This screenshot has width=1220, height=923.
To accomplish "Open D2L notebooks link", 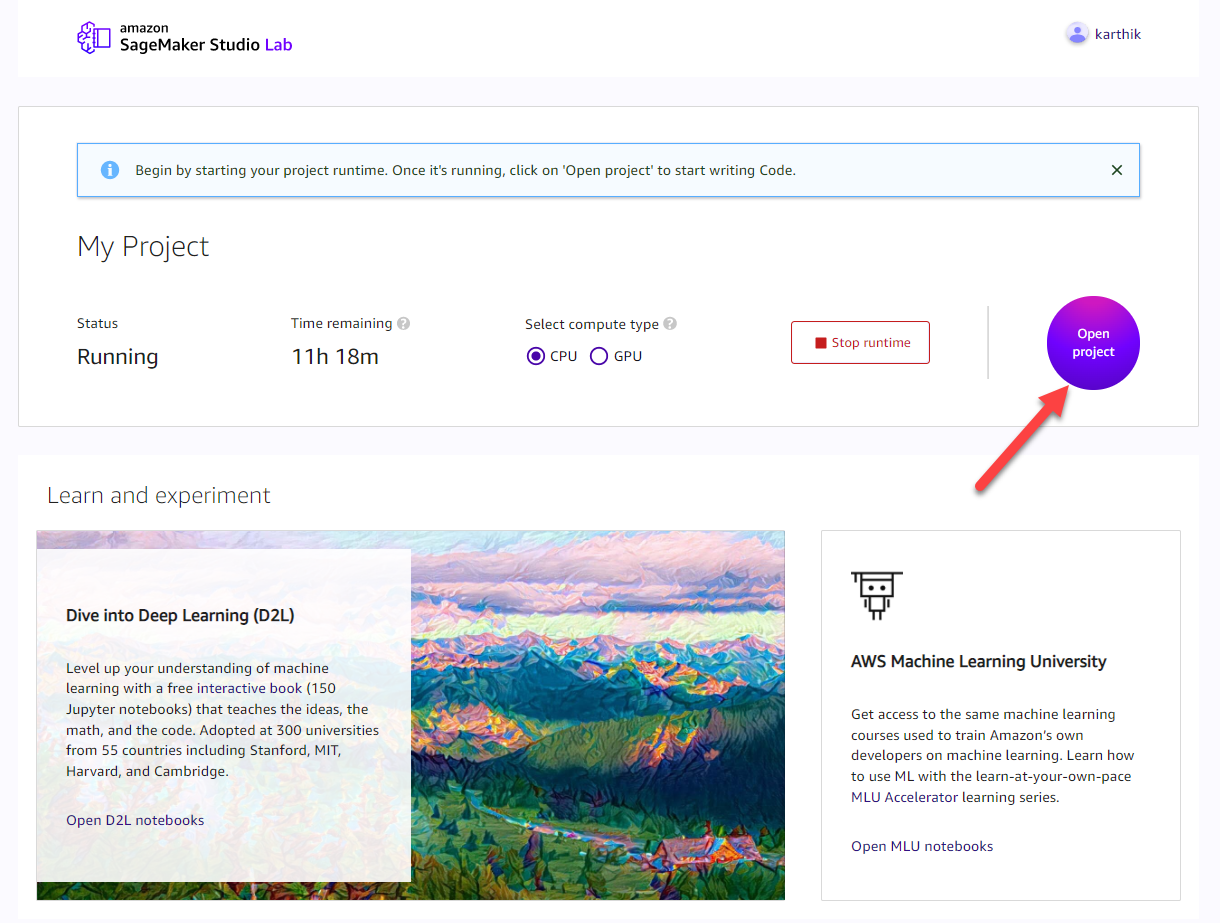I will click(x=135, y=820).
